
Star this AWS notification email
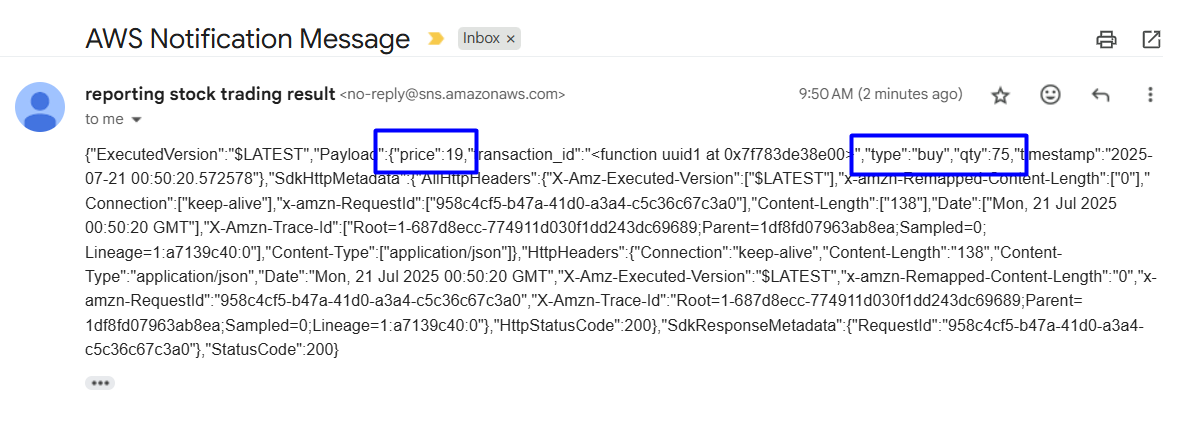[1000, 95]
